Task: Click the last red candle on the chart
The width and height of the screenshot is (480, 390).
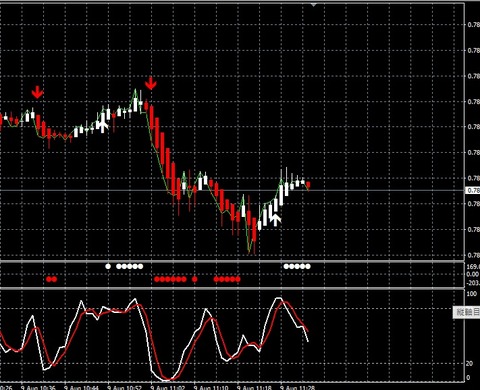Action: point(308,185)
